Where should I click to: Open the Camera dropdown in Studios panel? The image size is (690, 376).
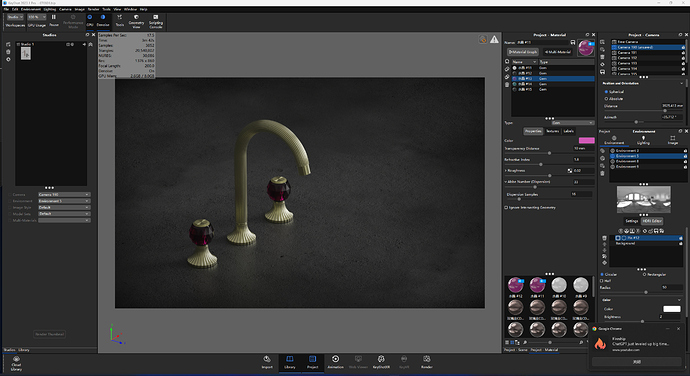point(64,195)
